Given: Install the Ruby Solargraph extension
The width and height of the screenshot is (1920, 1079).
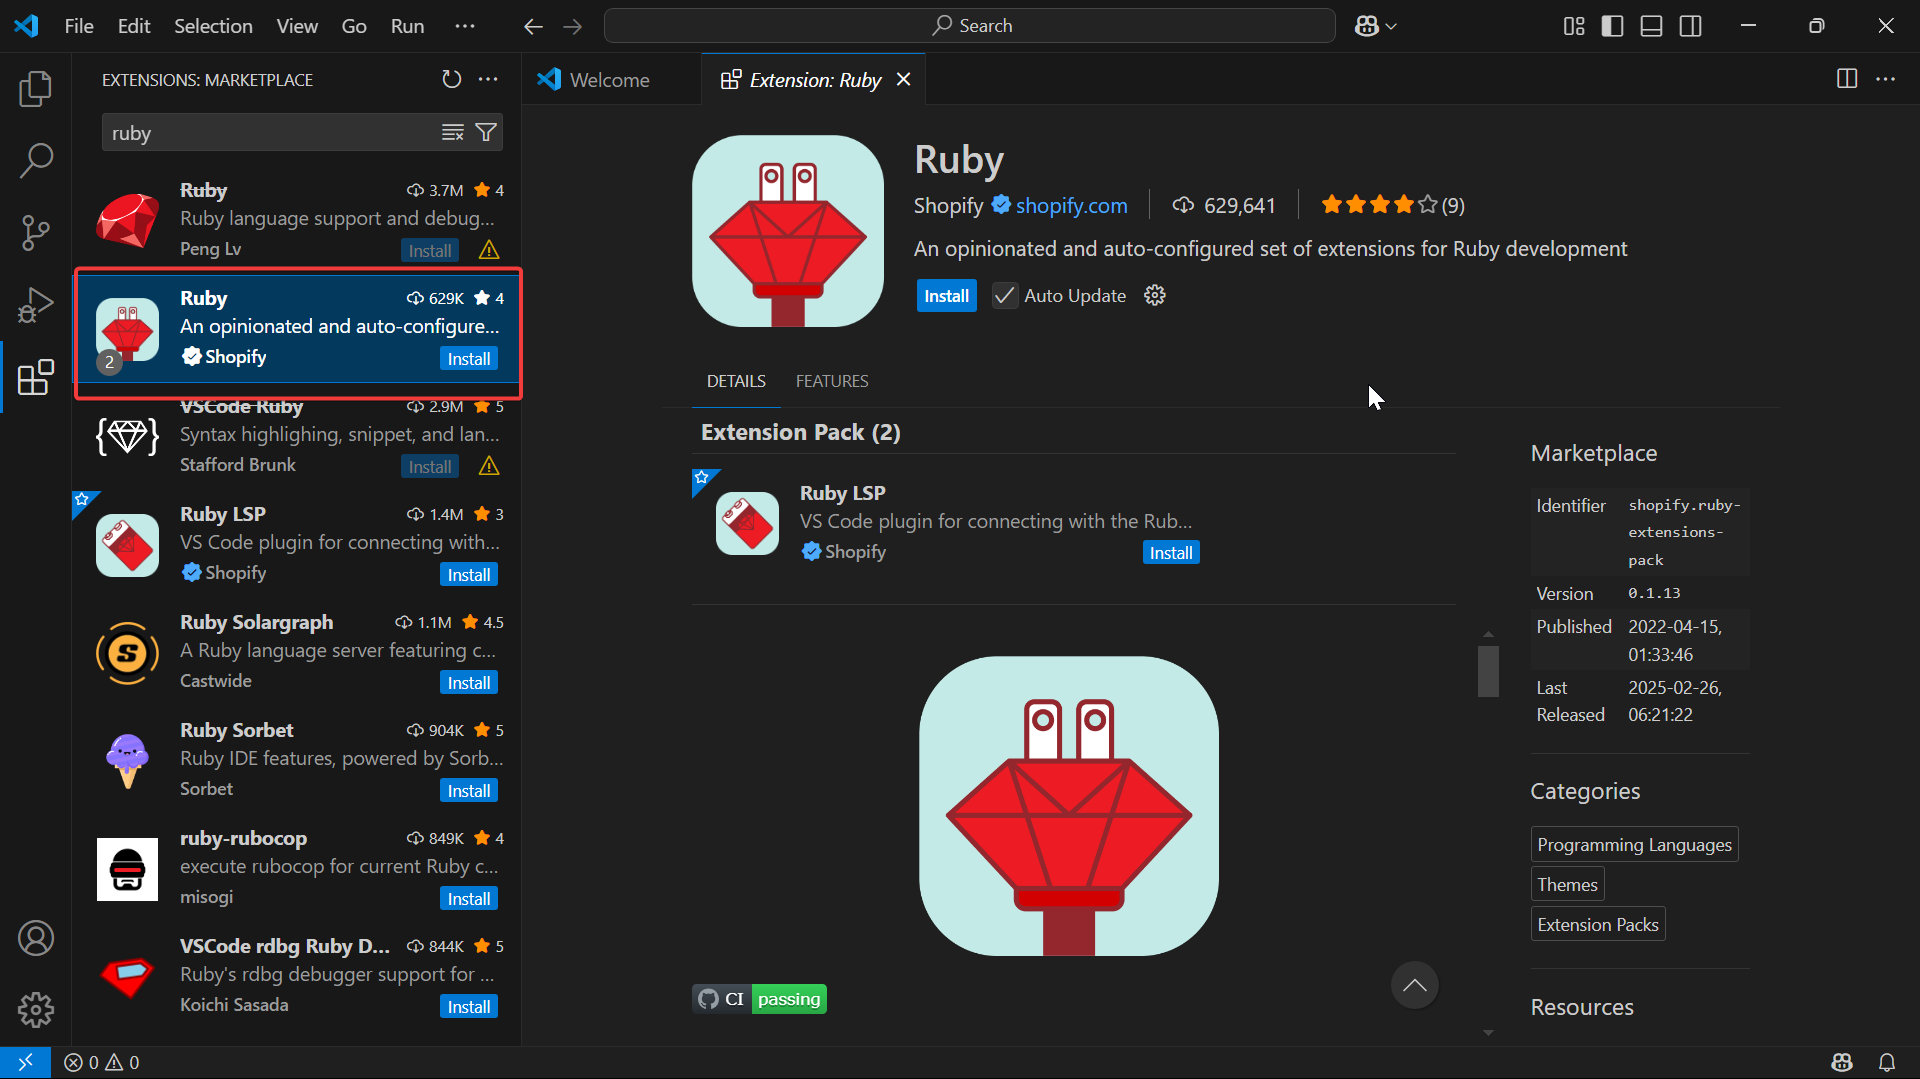Looking at the screenshot, I should point(468,683).
